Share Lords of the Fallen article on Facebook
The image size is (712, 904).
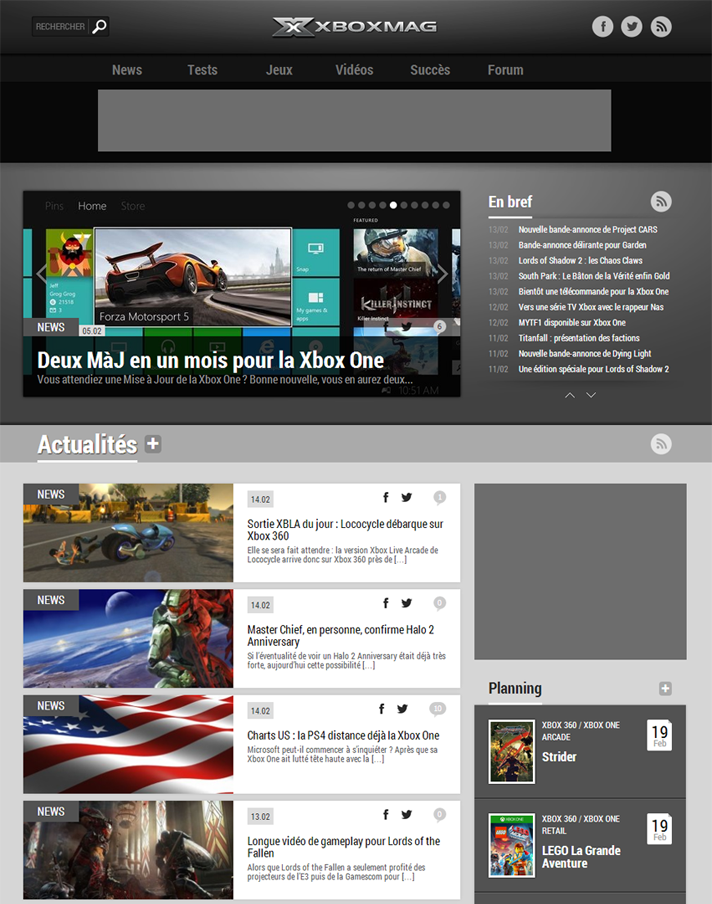[386, 814]
